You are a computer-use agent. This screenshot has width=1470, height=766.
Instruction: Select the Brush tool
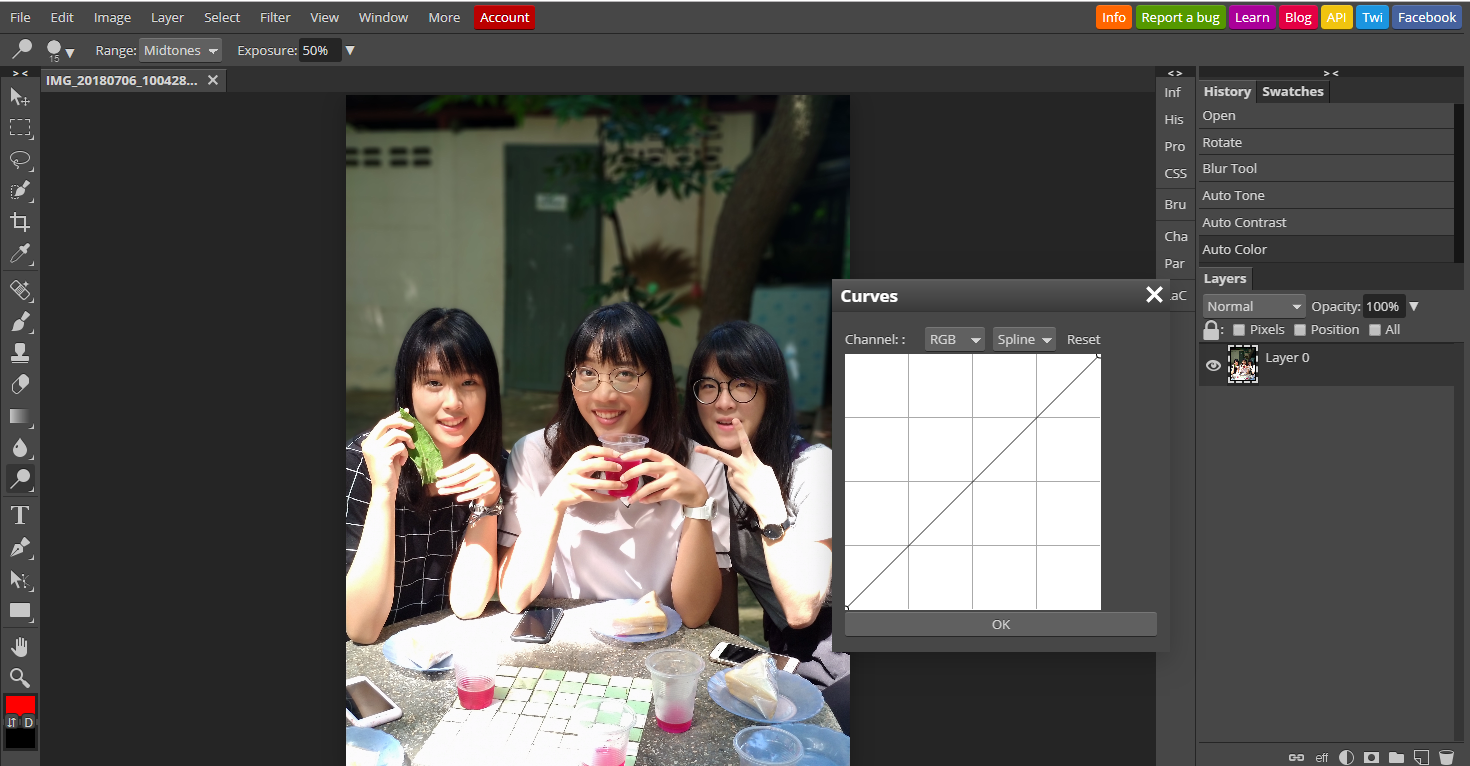click(x=20, y=322)
